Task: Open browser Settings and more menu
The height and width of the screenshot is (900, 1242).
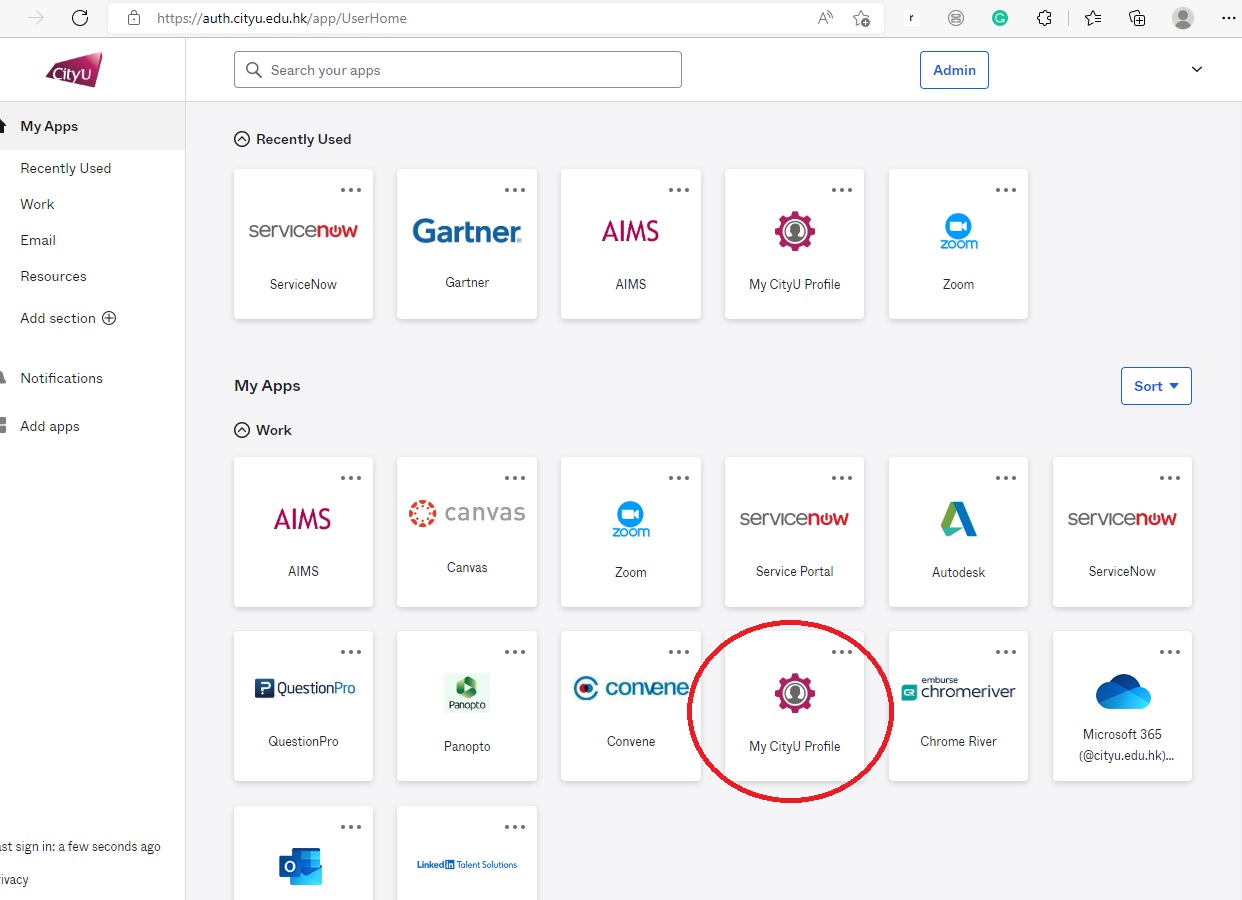Action: (1228, 18)
